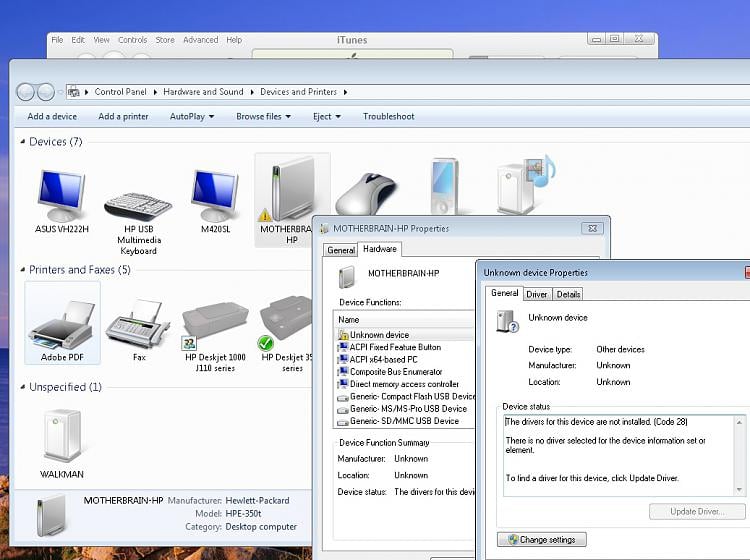
Task: Click the Update Driver button
Action: pyautogui.click(x=697, y=511)
